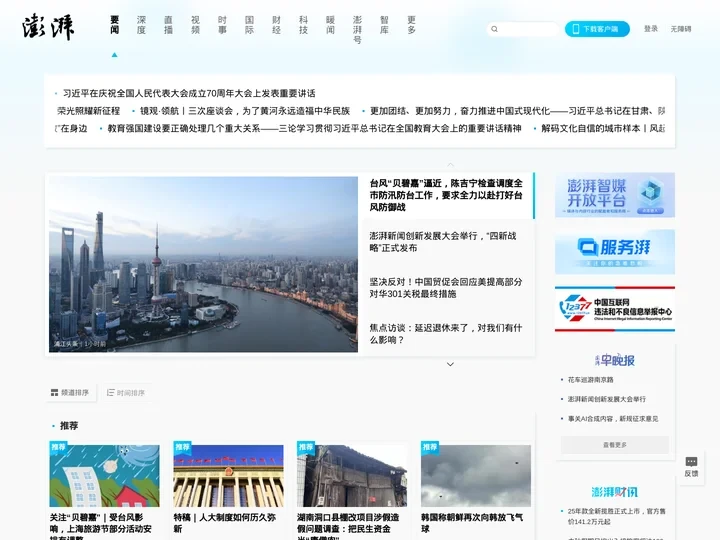
Task: Click the 推荐 section heading
Action: pyautogui.click(x=69, y=426)
